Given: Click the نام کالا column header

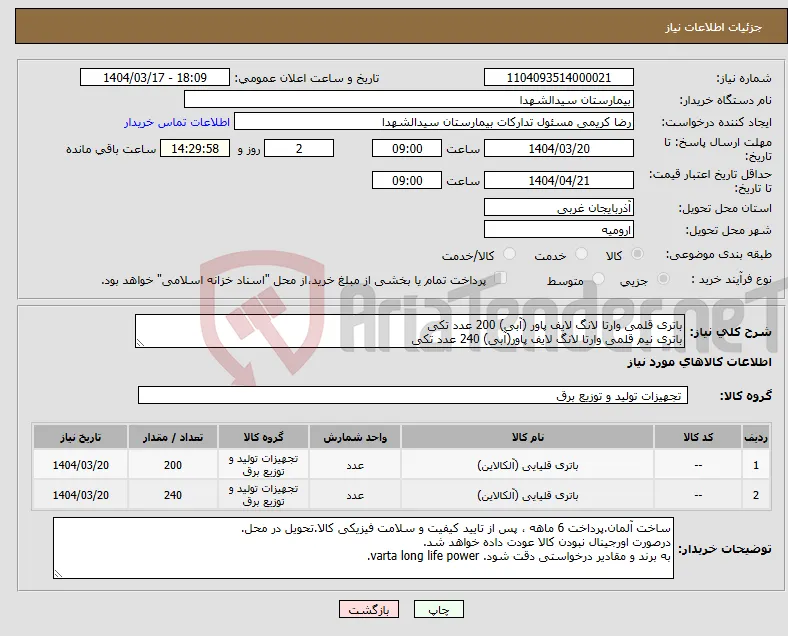Looking at the screenshot, I should 527,437.
